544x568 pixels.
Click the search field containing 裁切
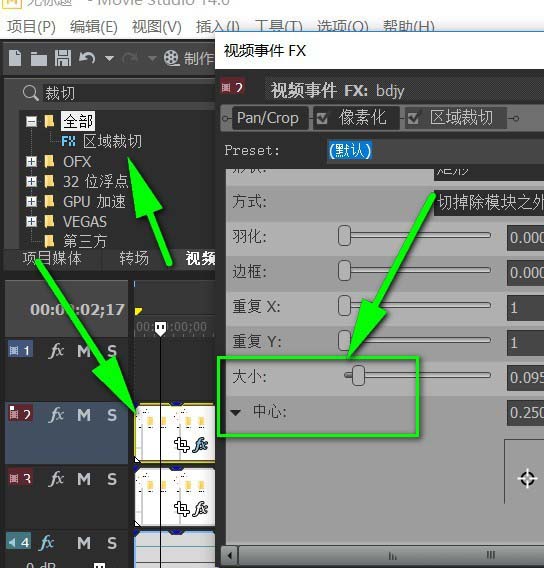coord(129,93)
